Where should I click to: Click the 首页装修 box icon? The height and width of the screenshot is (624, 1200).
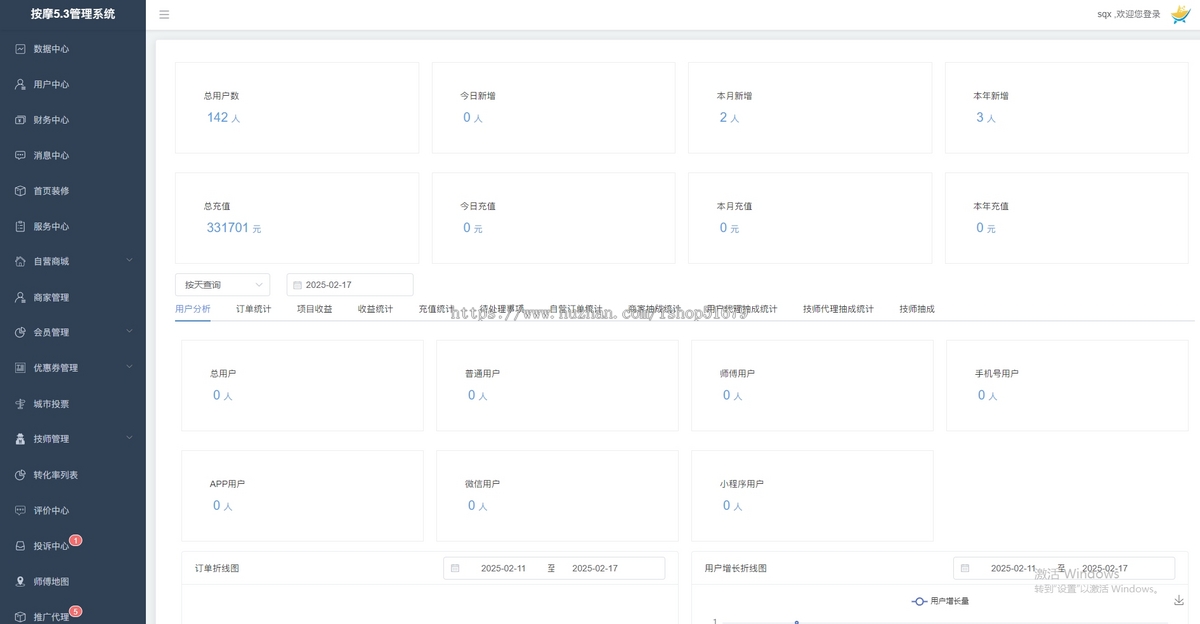coord(20,191)
